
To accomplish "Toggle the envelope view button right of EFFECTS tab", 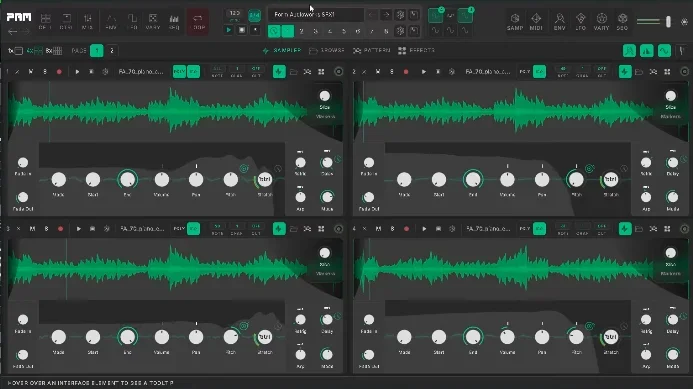I will 629,51.
